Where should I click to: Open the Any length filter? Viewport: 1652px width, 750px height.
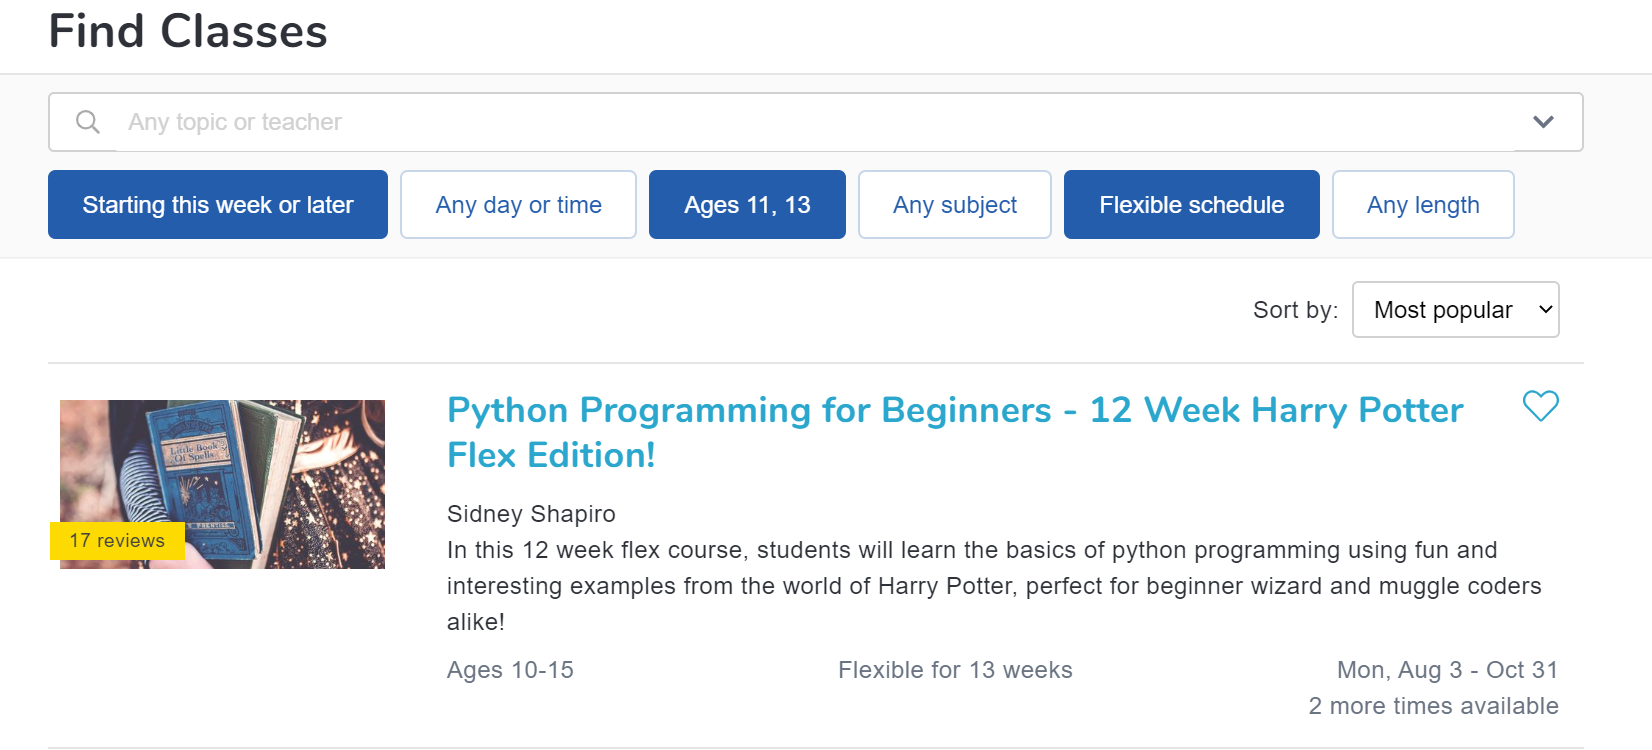[1423, 205]
